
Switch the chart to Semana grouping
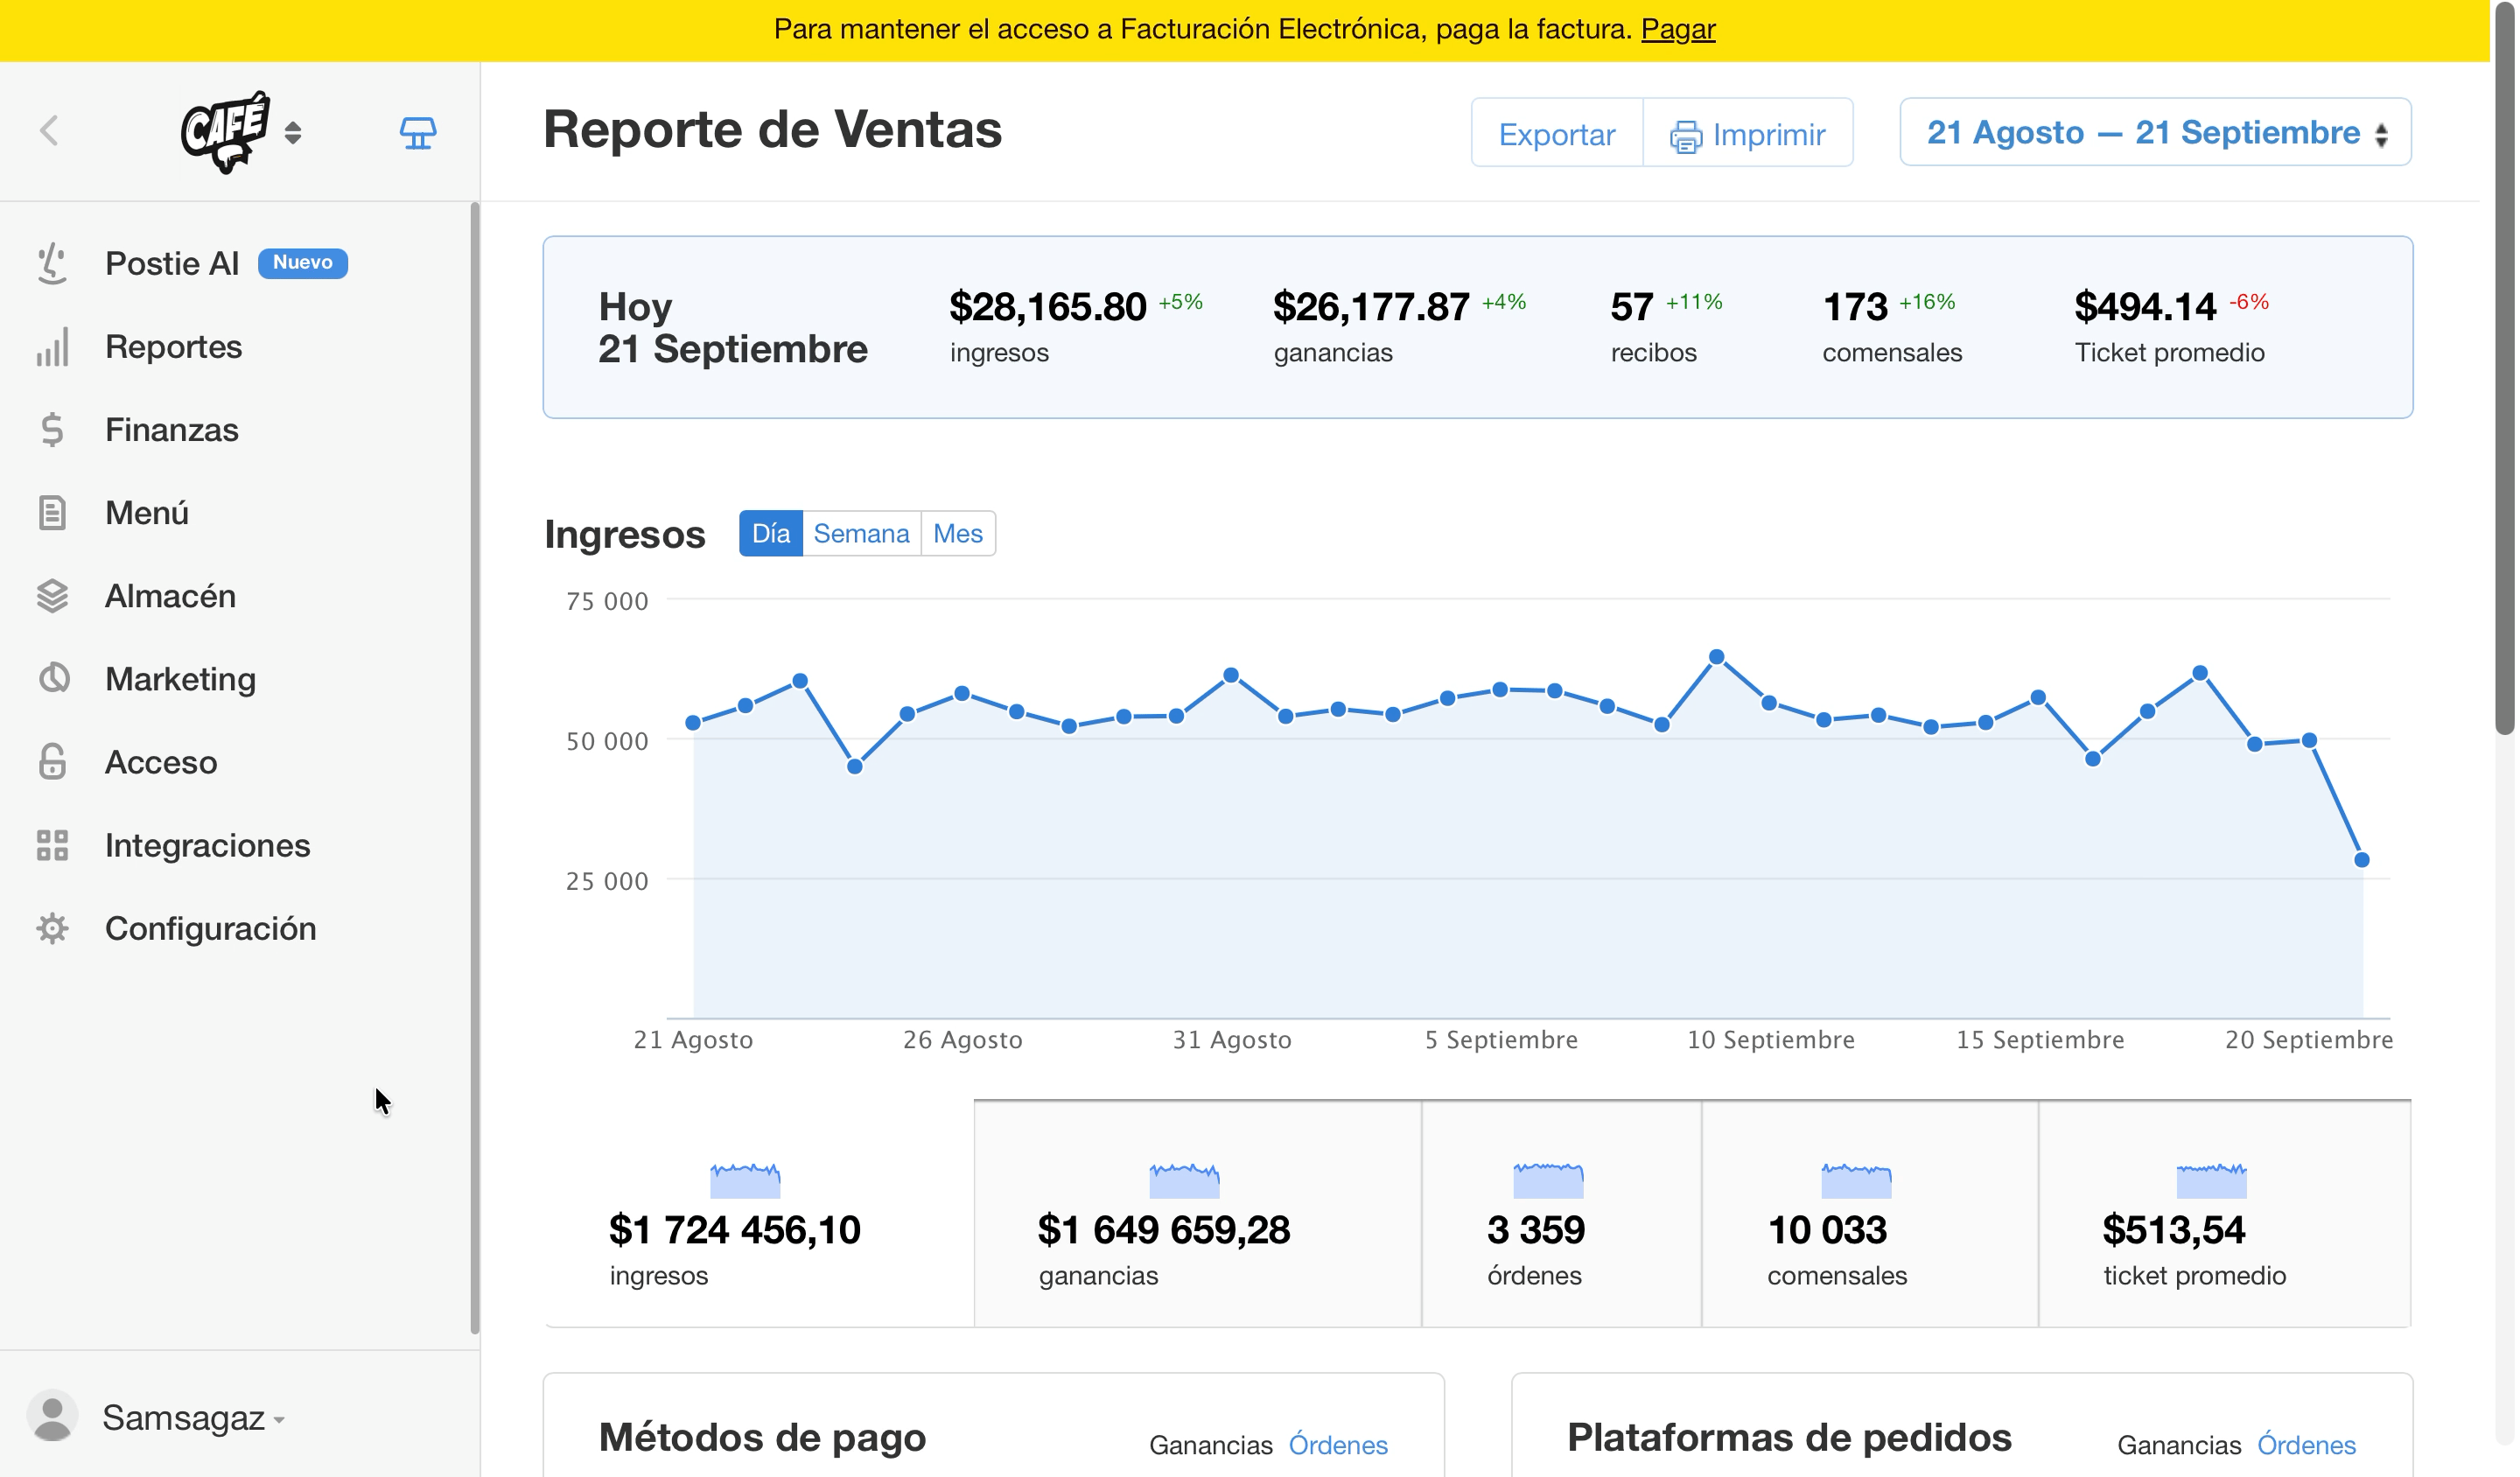(861, 533)
